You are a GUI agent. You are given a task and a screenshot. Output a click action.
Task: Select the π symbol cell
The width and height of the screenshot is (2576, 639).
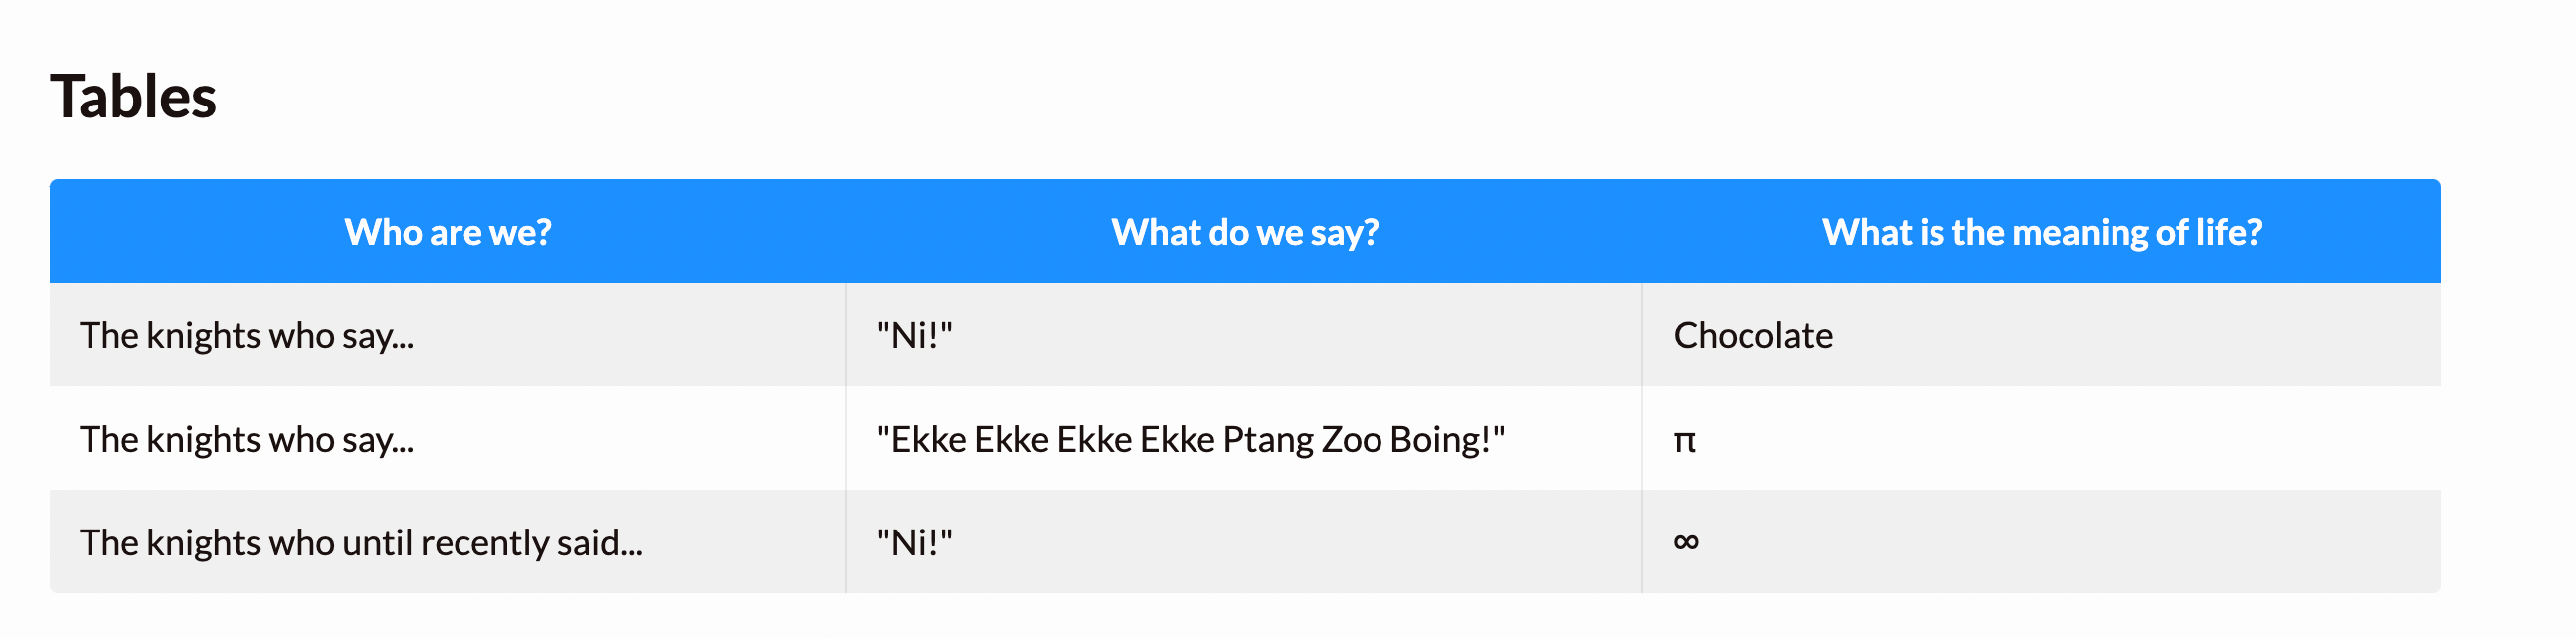[2041, 439]
